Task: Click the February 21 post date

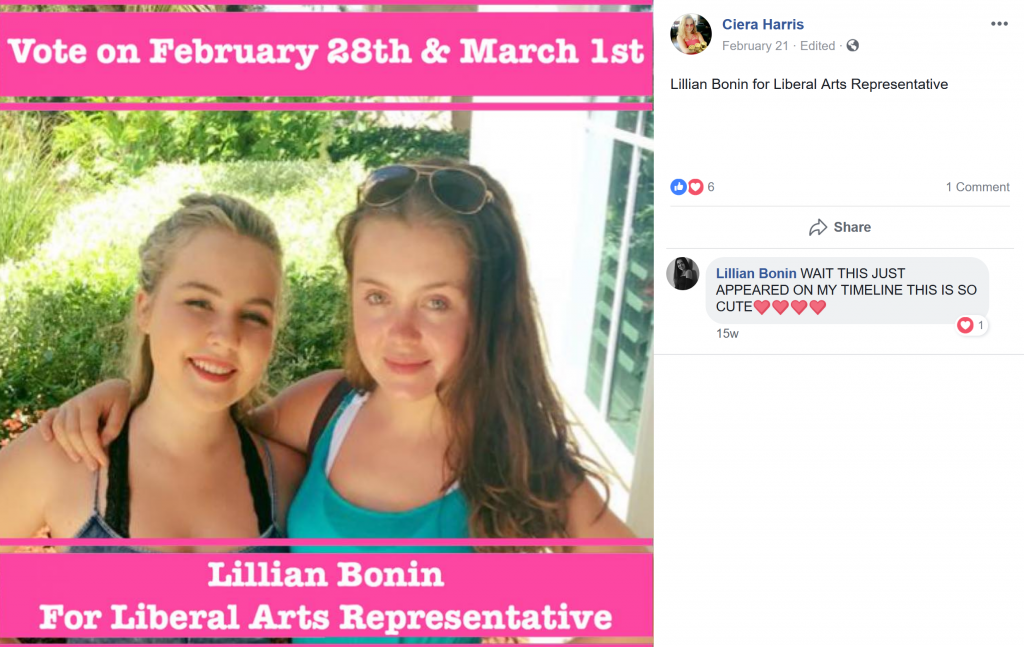Action: tap(755, 46)
